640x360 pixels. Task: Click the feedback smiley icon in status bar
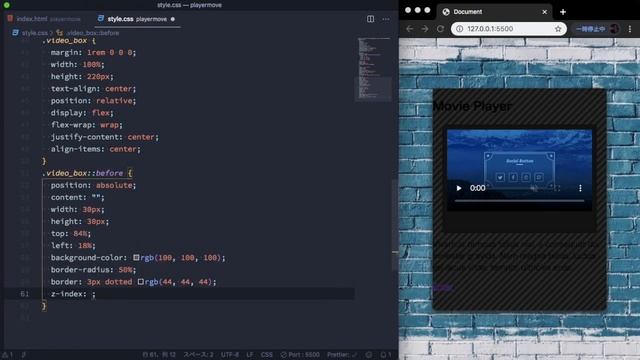369,355
